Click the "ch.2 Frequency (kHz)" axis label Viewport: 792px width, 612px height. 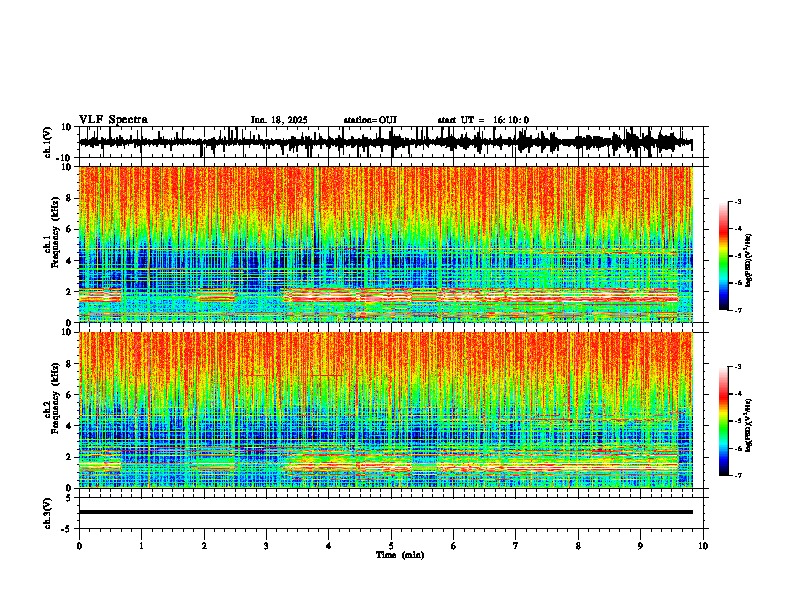click(x=52, y=398)
